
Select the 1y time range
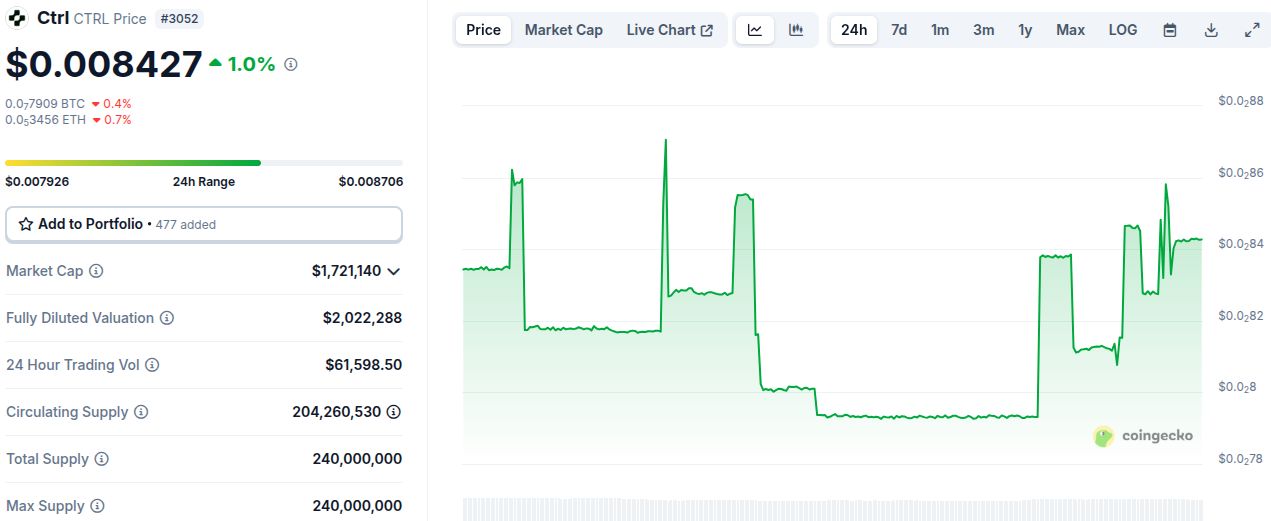pos(1025,30)
